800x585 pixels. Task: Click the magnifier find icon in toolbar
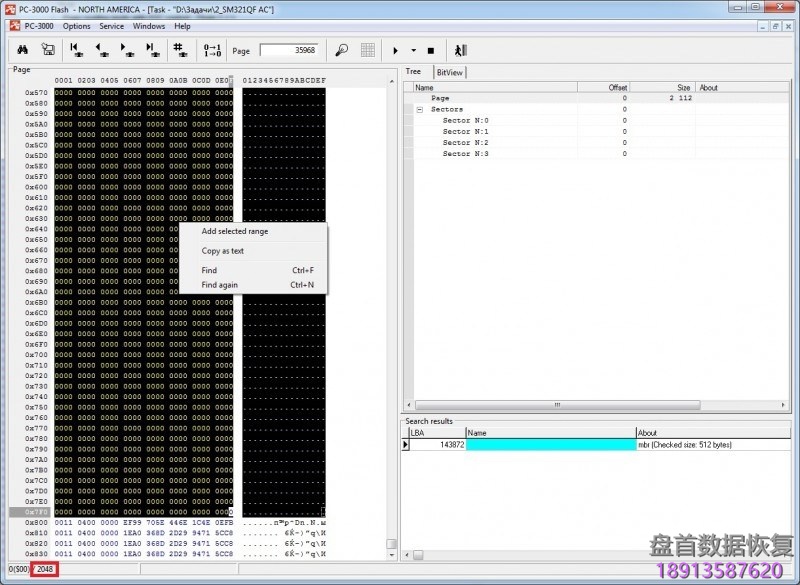pos(341,50)
